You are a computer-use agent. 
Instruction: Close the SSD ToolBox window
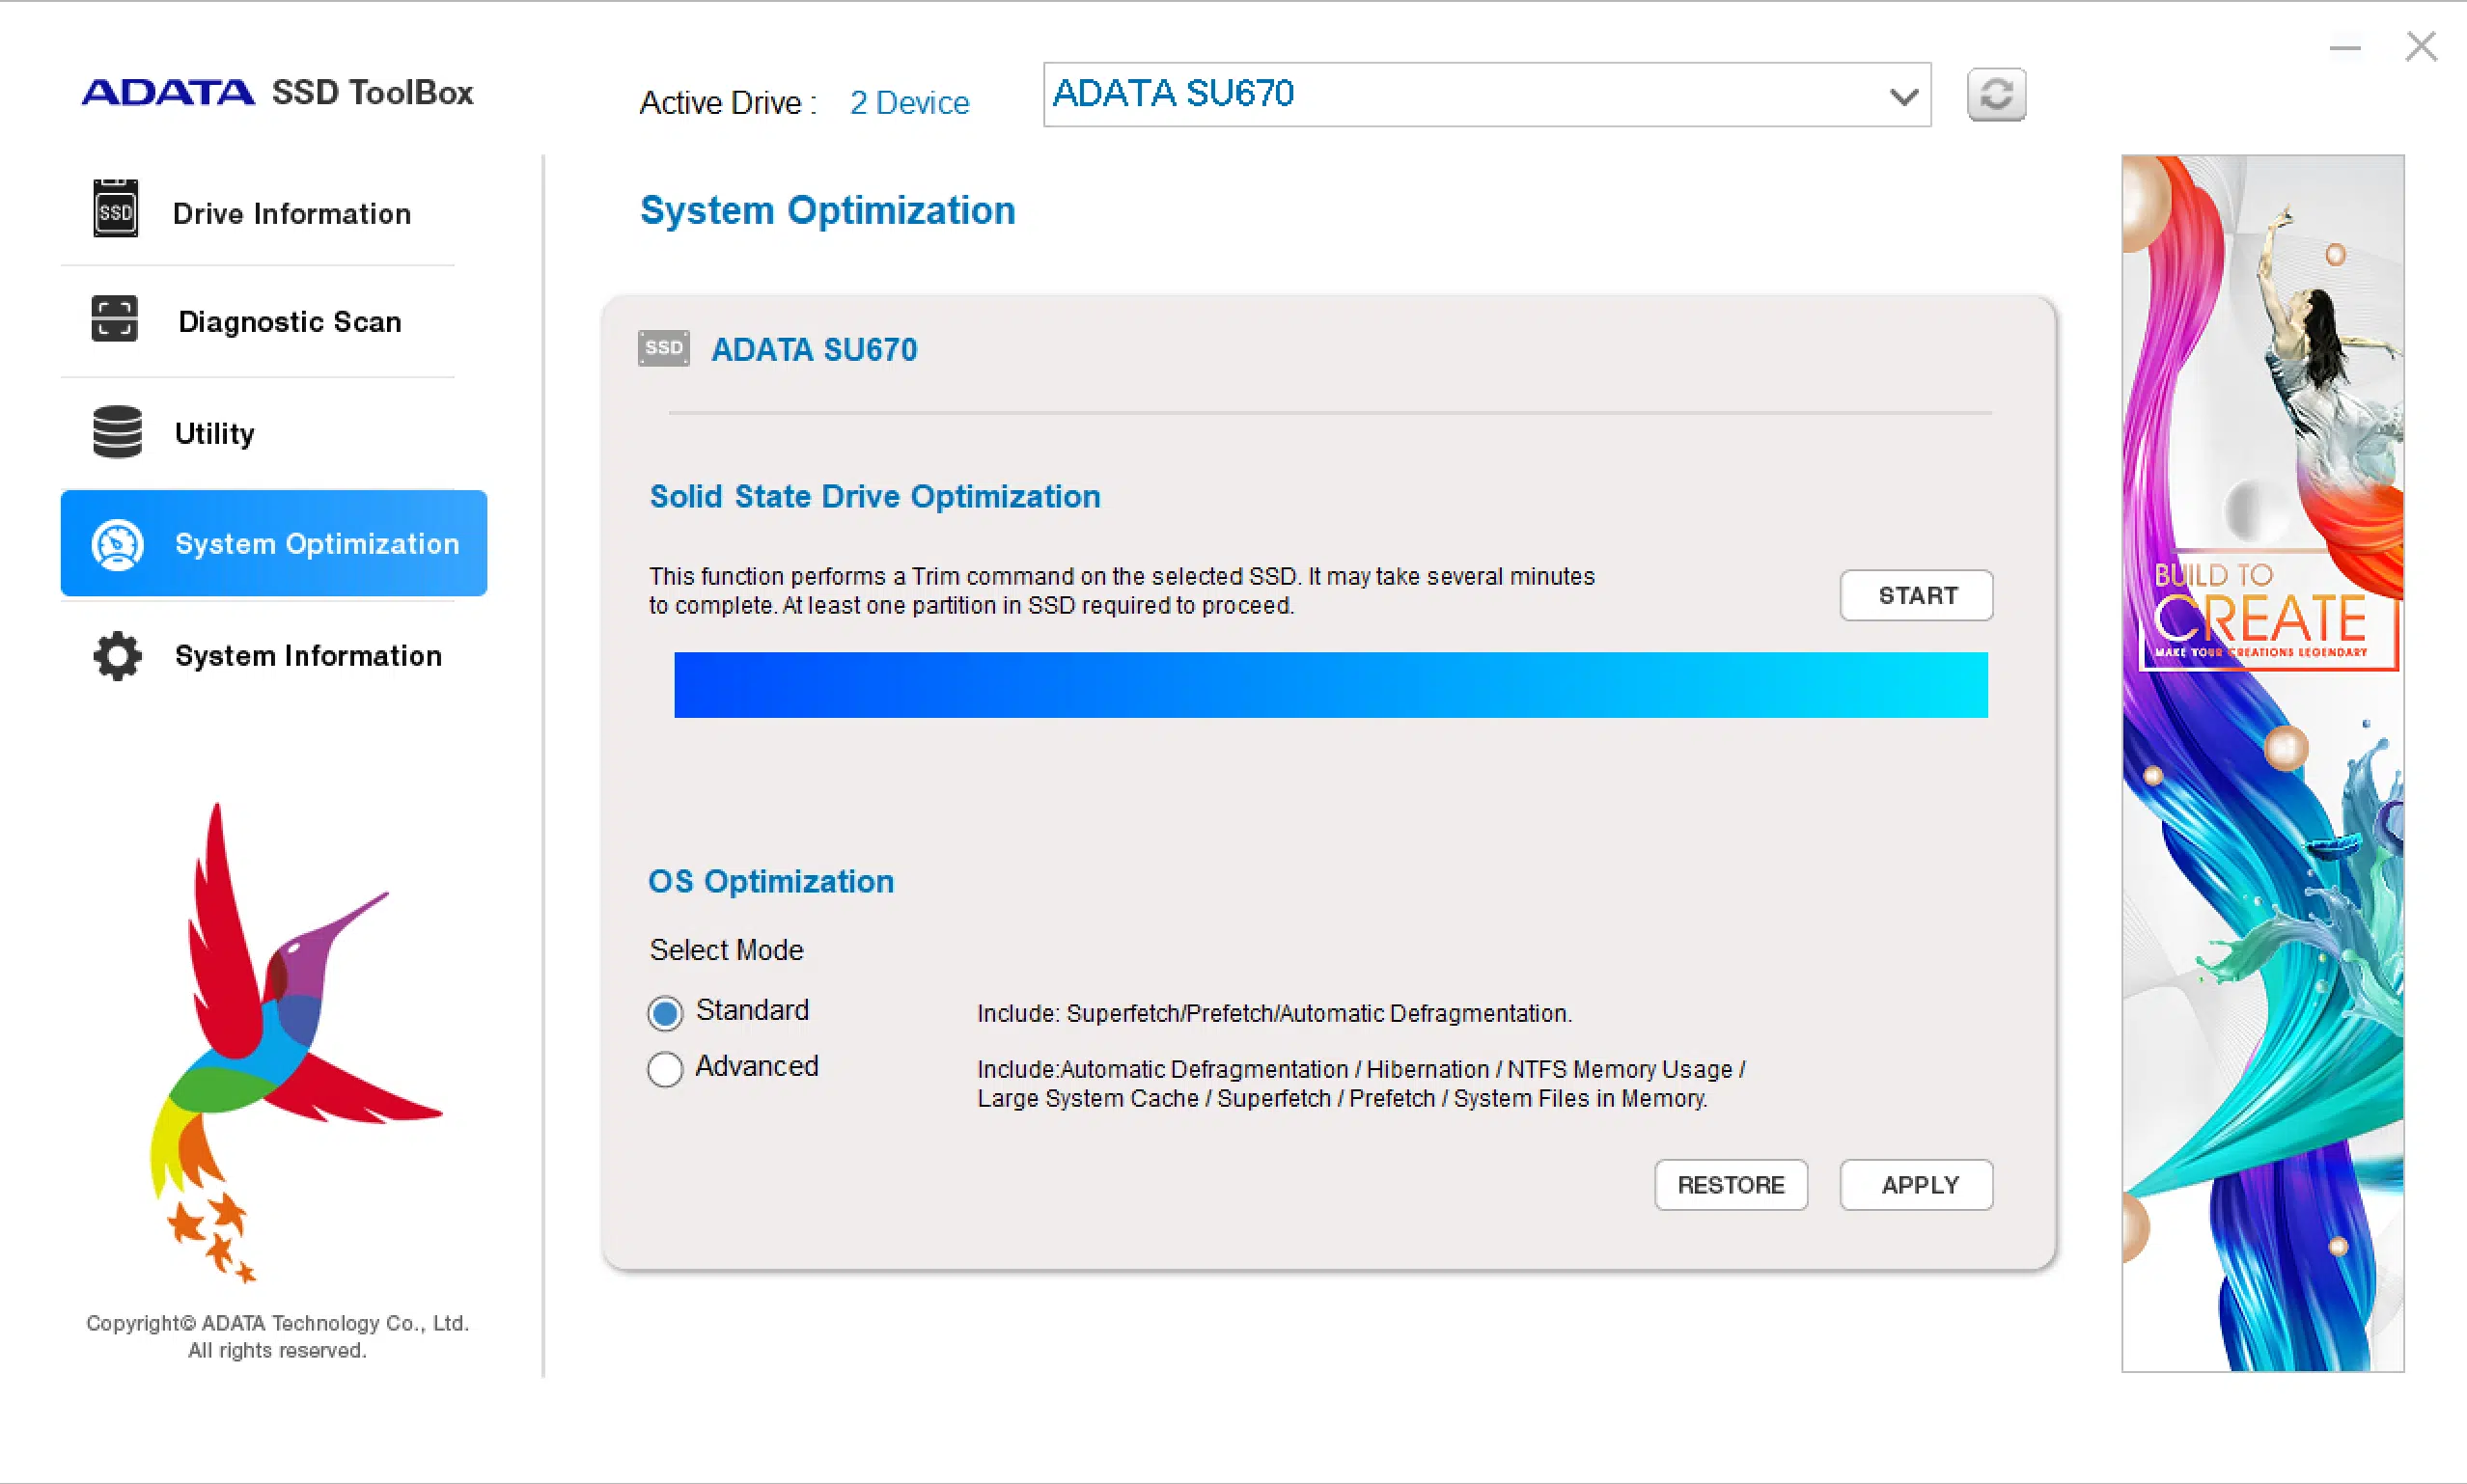point(2421,46)
